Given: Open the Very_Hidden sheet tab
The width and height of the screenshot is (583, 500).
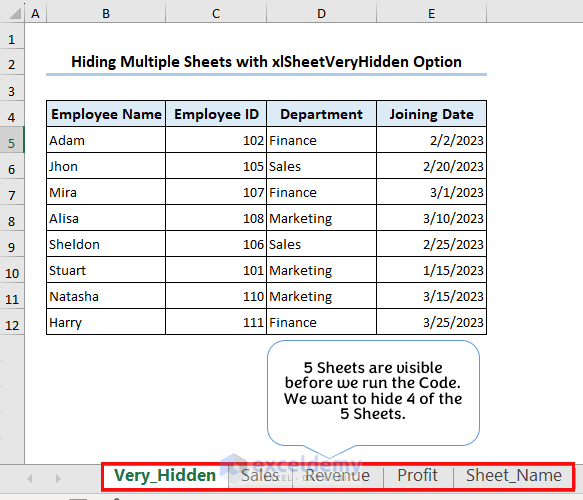Looking at the screenshot, I should pyautogui.click(x=165, y=475).
